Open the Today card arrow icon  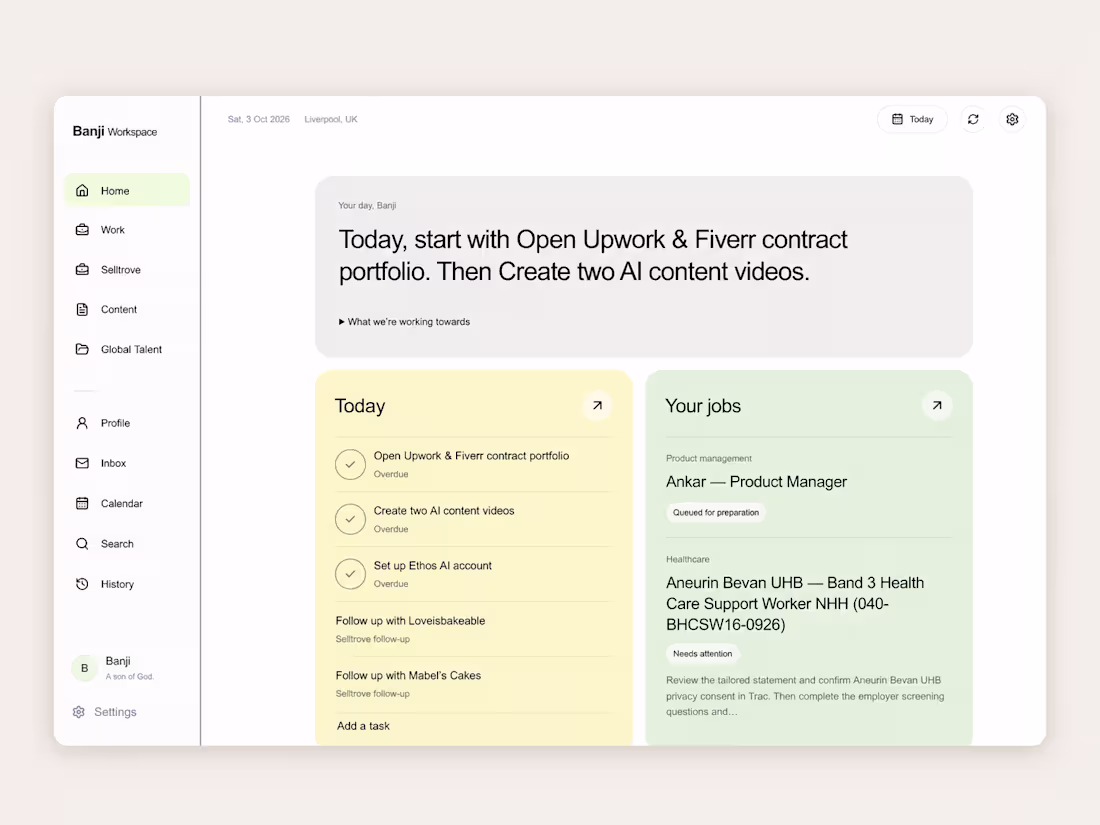(x=597, y=405)
